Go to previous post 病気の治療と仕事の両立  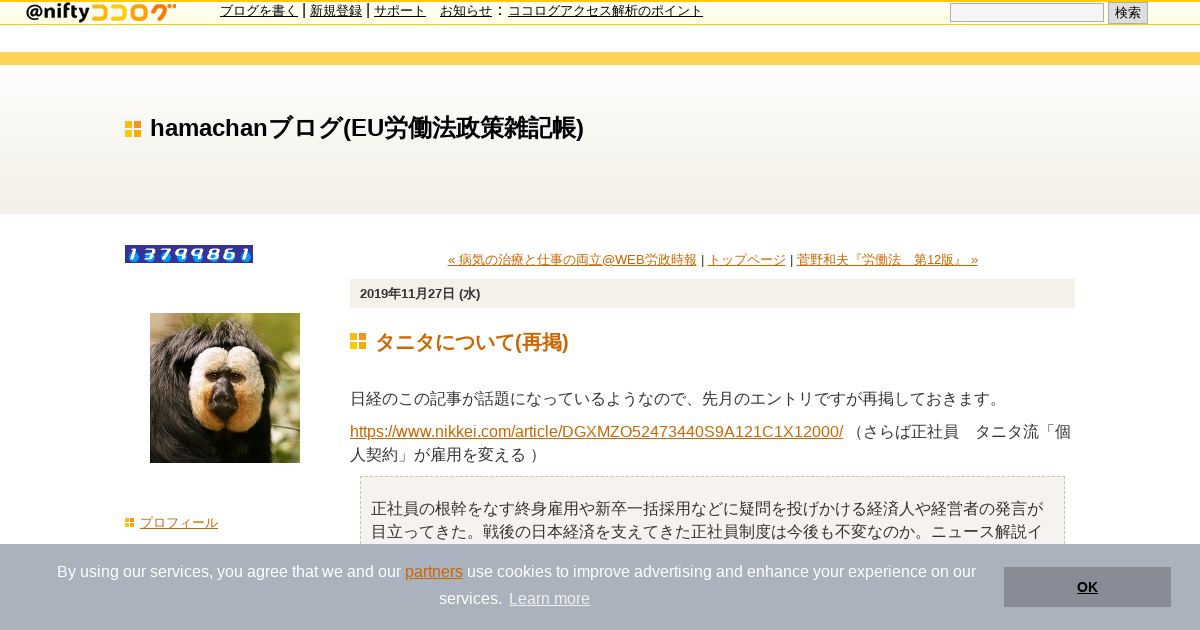coord(572,260)
